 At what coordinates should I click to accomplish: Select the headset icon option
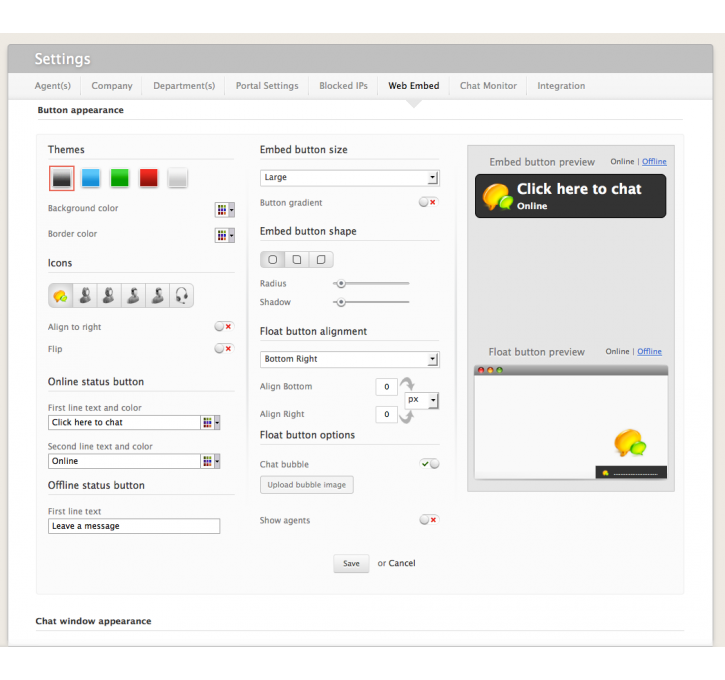(x=181, y=295)
